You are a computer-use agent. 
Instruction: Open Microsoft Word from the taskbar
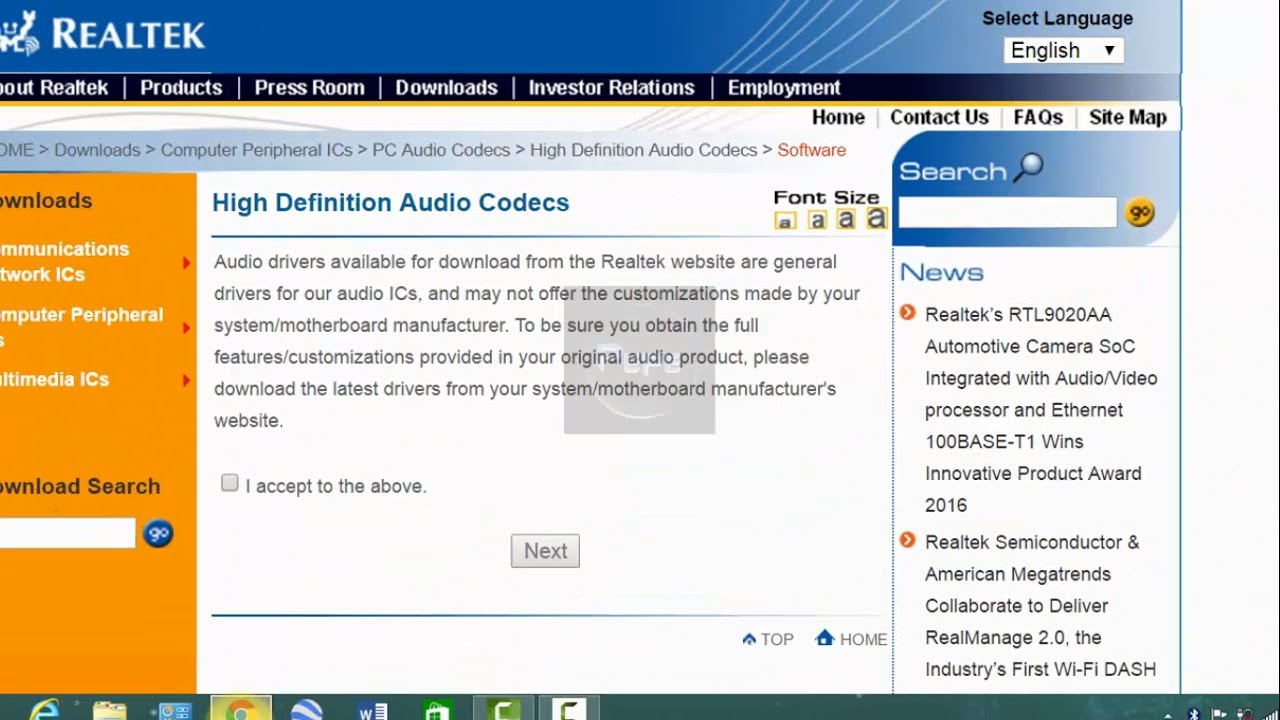[372, 709]
